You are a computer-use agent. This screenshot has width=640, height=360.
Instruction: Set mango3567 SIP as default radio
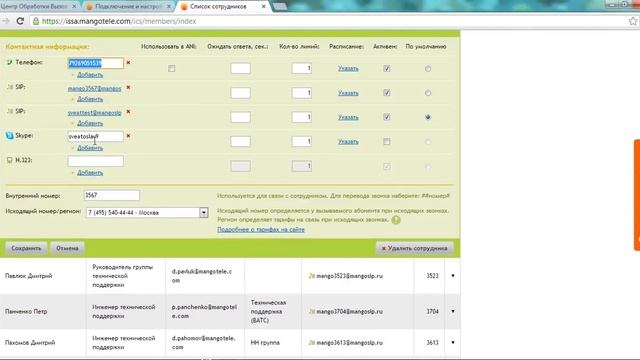(428, 93)
